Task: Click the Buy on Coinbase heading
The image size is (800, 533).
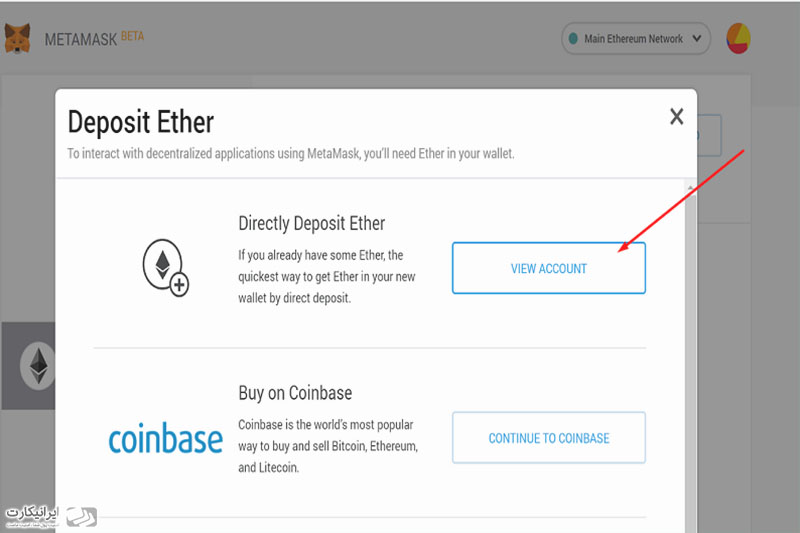Action: click(x=295, y=393)
